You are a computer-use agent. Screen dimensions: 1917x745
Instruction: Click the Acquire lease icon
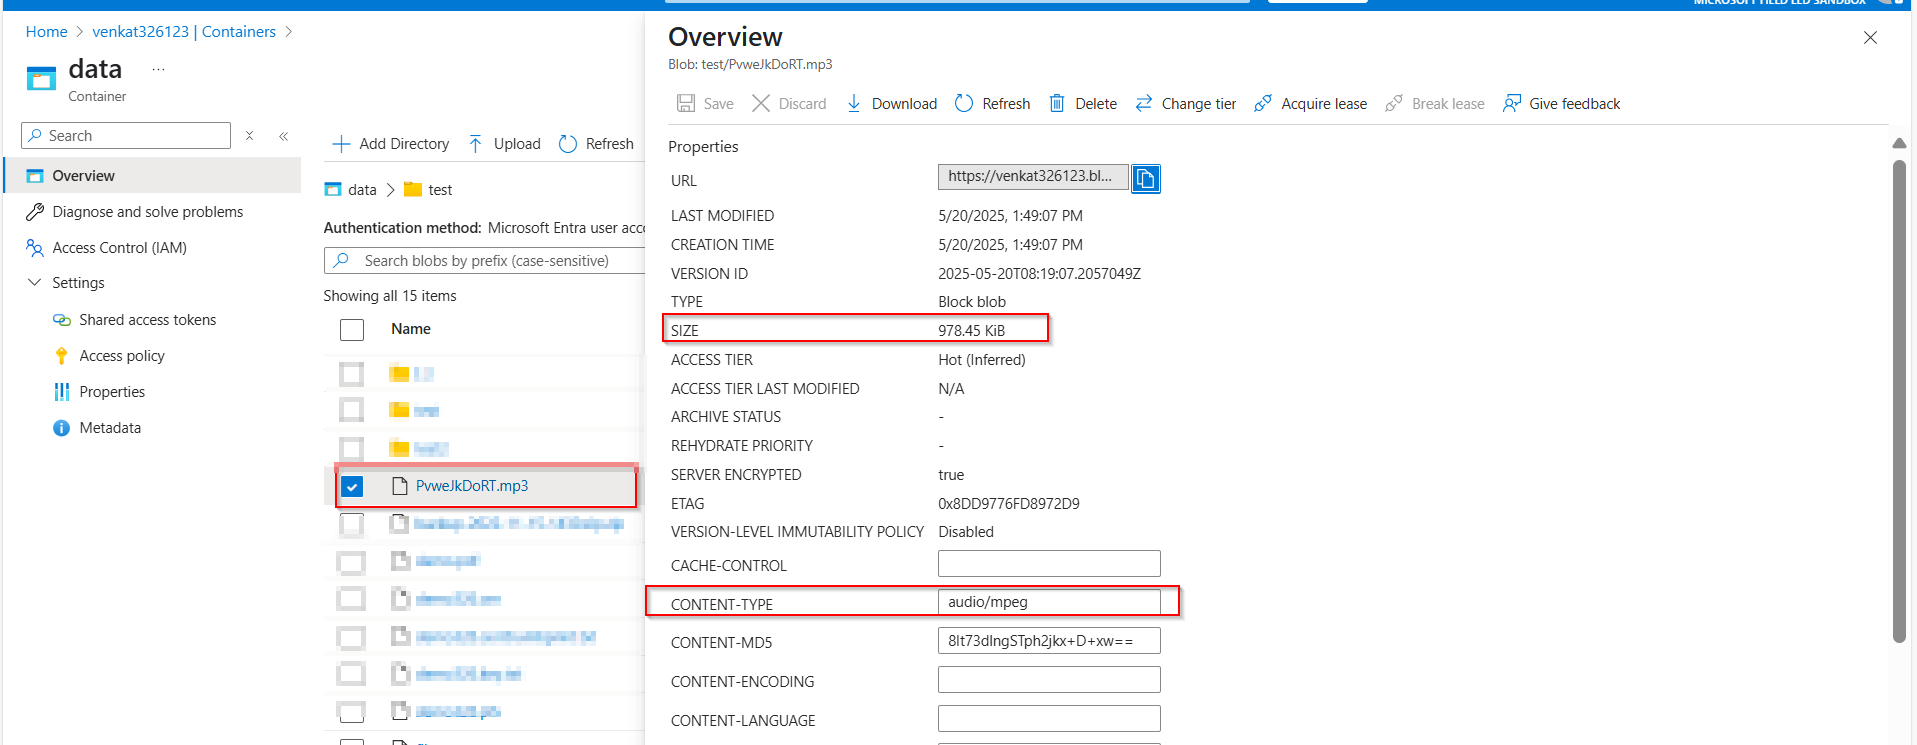click(1263, 103)
